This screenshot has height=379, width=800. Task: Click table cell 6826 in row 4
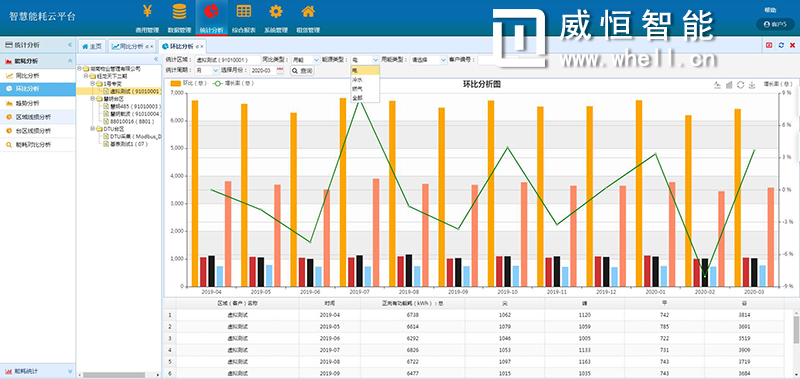point(413,350)
